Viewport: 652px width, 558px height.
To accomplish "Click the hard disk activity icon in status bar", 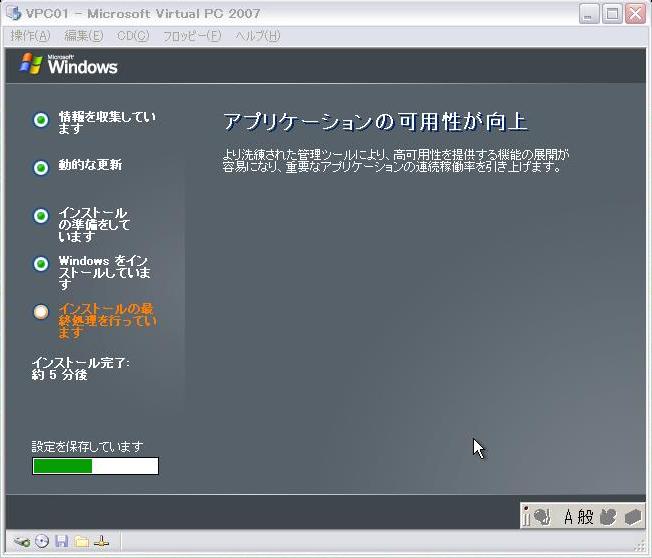I will tap(22, 542).
